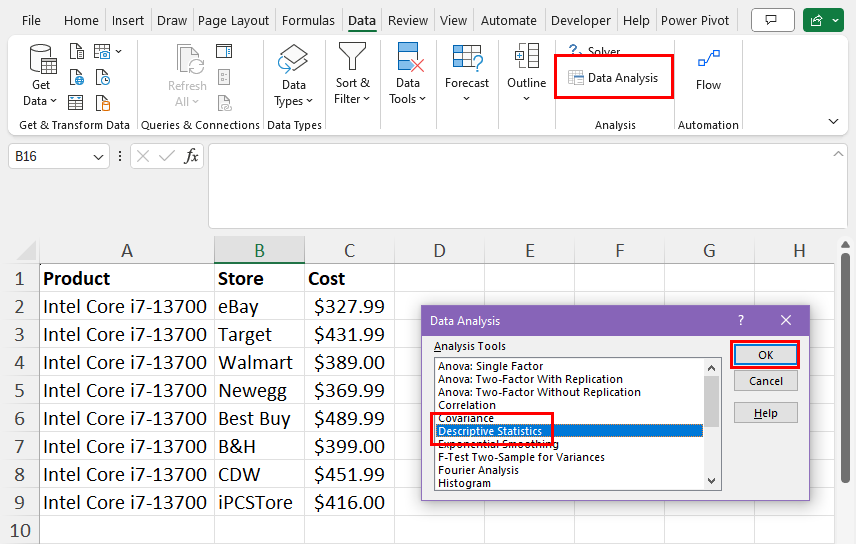This screenshot has width=856, height=544.
Task: Open the Get Data menu
Action: pyautogui.click(x=41, y=75)
